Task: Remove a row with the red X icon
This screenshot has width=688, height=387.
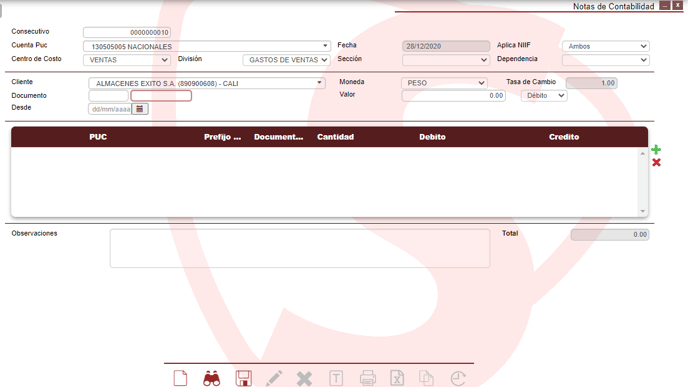Action: click(x=656, y=163)
